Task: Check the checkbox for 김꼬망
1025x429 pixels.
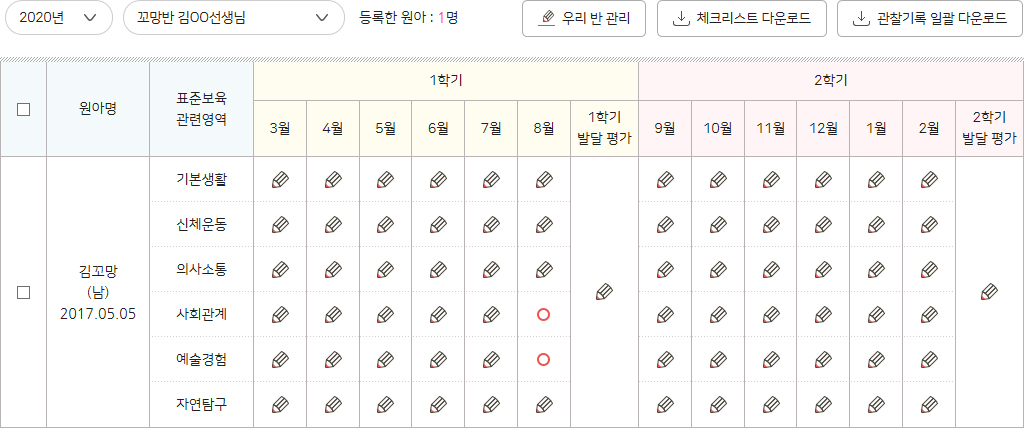Action: (24, 292)
